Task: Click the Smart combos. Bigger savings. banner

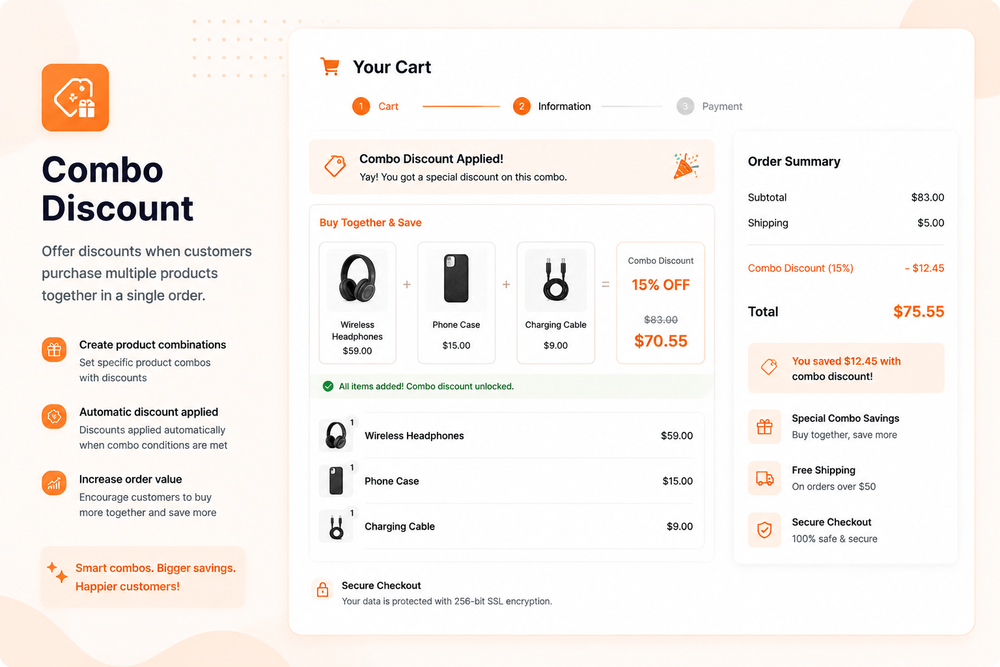Action: (x=143, y=577)
